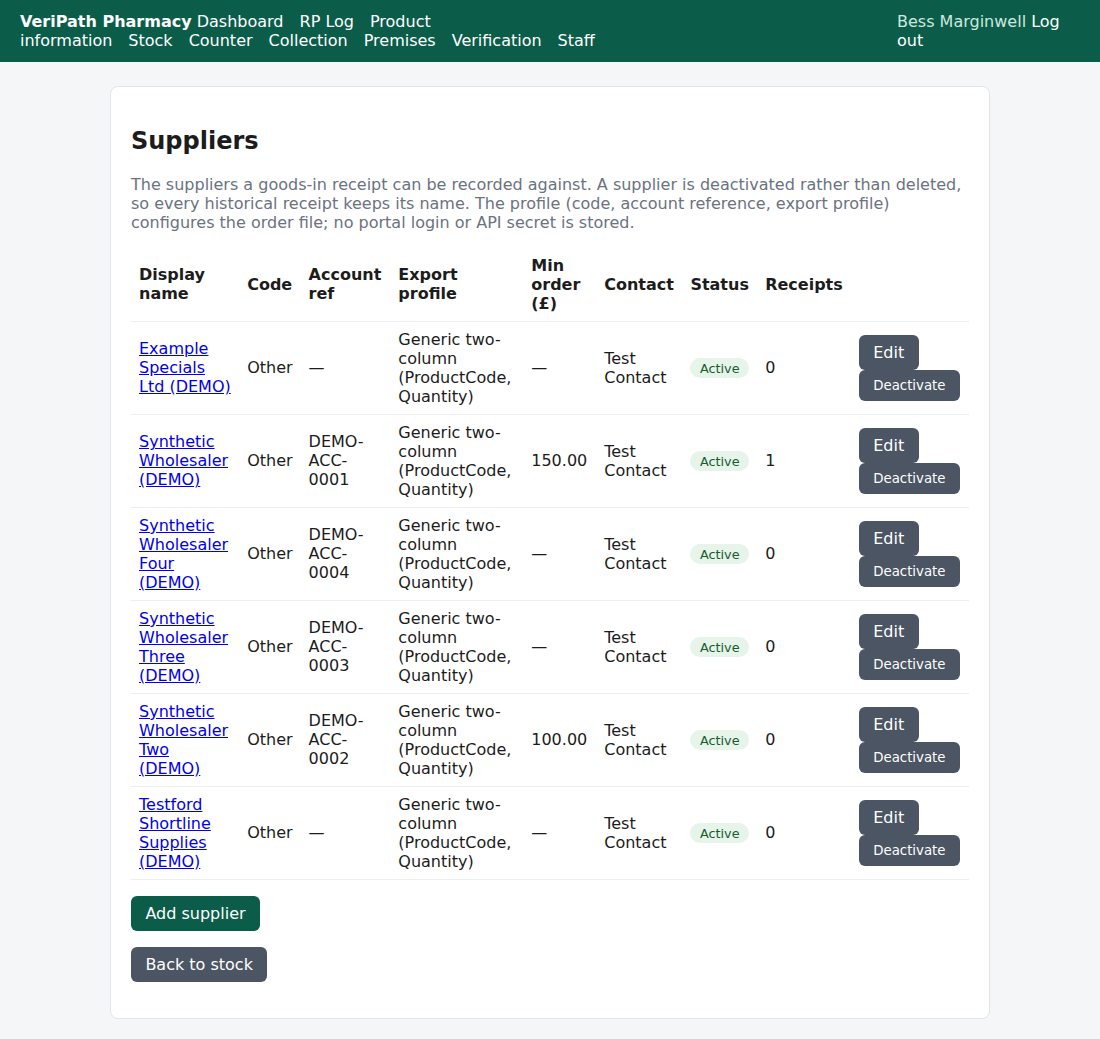
Task: Edit Synthetic Wholesaler Two supplier
Action: coord(889,724)
